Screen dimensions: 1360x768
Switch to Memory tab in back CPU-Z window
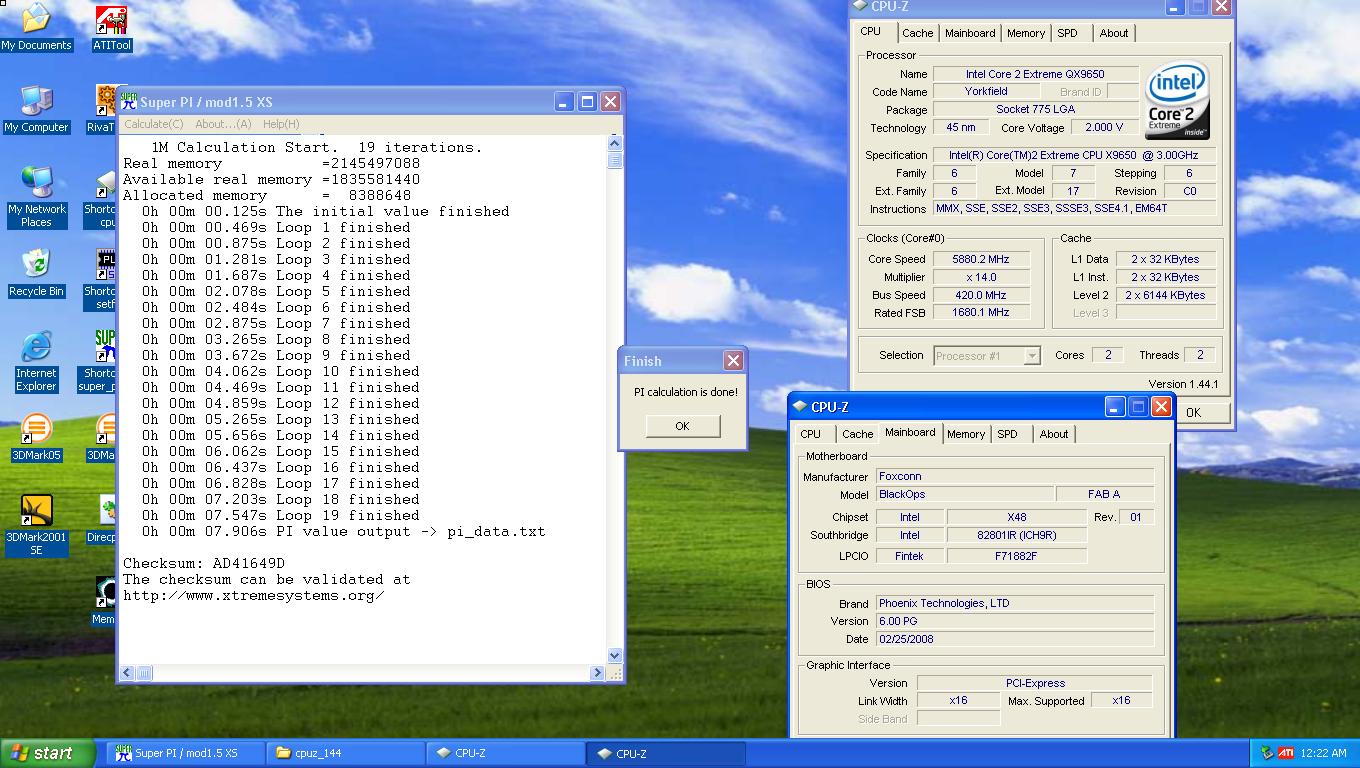[x=1025, y=33]
